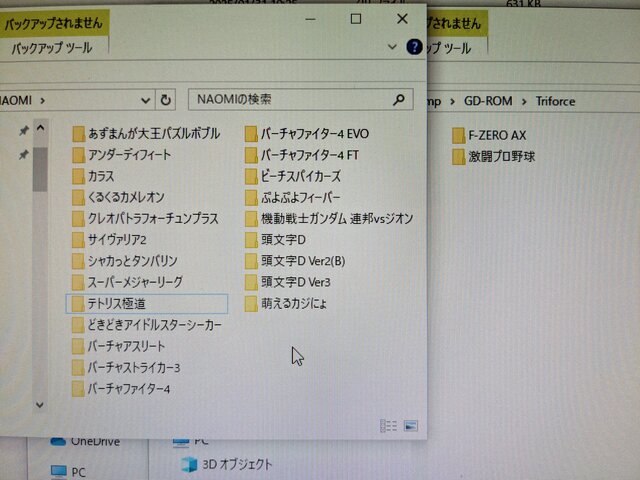
Task: Select the ぷよぷよフィーバー folder icon
Action: pos(251,198)
